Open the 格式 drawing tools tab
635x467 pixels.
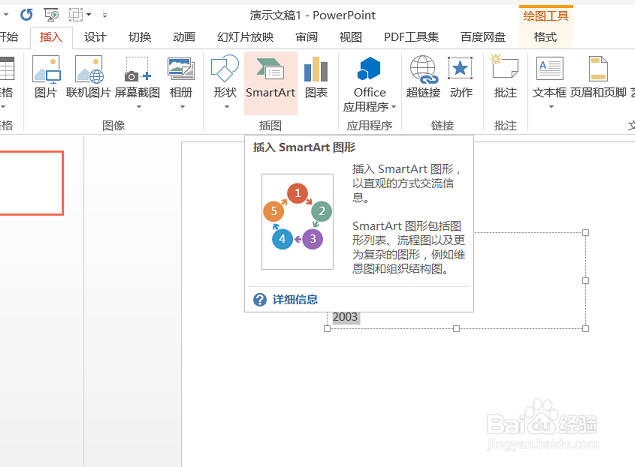(546, 37)
